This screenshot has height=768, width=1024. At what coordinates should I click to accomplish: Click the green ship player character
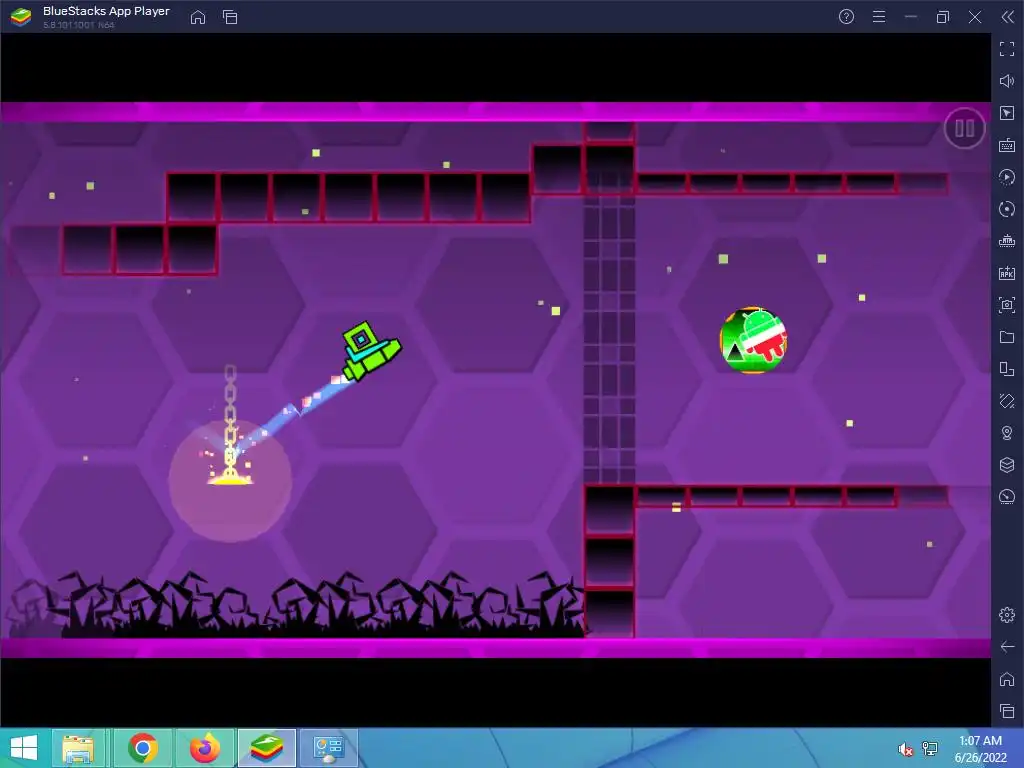pos(371,351)
